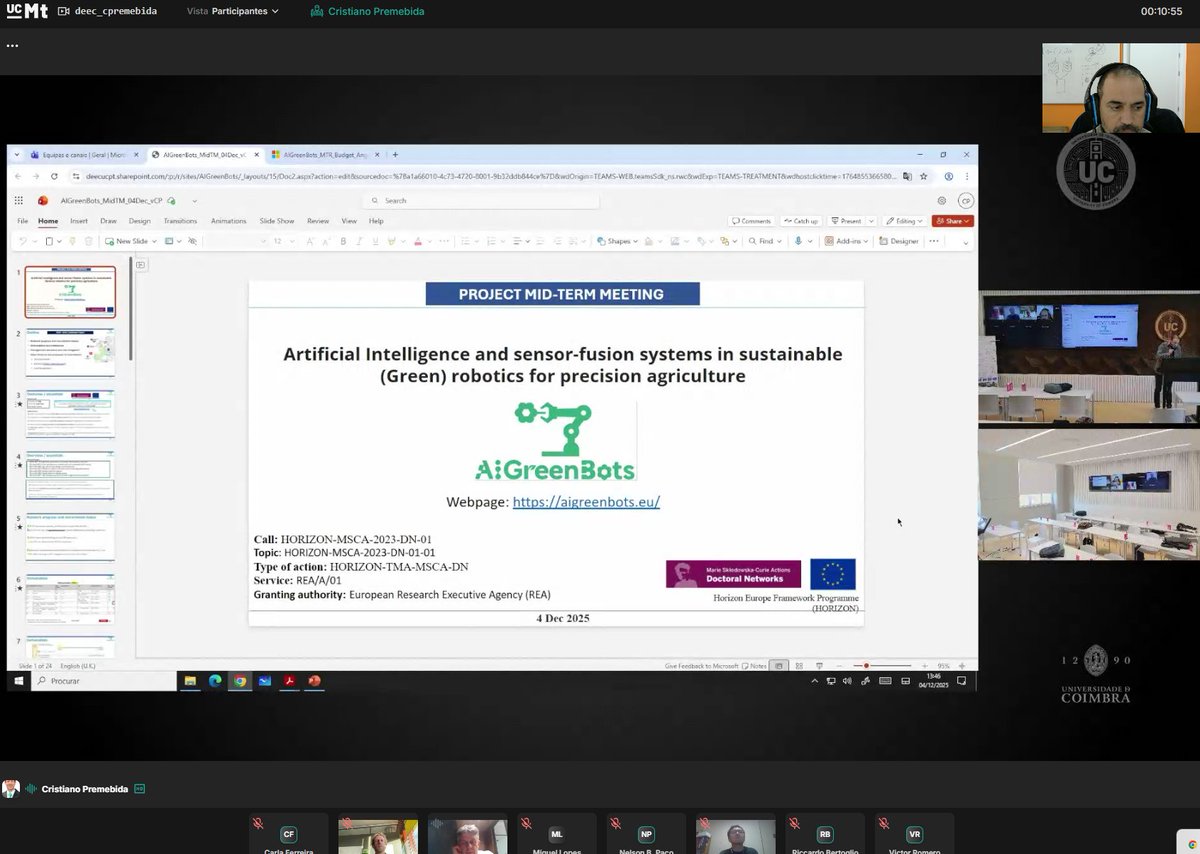This screenshot has width=1200, height=854.
Task: Open Adobe Acrobat from the taskbar
Action: [x=289, y=681]
